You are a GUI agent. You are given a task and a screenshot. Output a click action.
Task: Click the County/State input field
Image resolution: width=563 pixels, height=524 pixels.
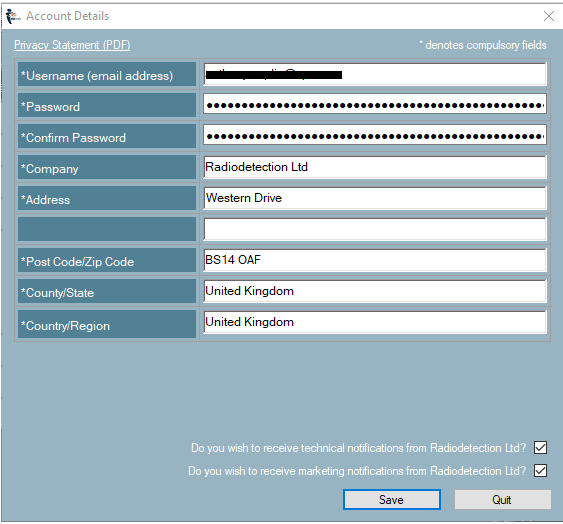(x=375, y=291)
